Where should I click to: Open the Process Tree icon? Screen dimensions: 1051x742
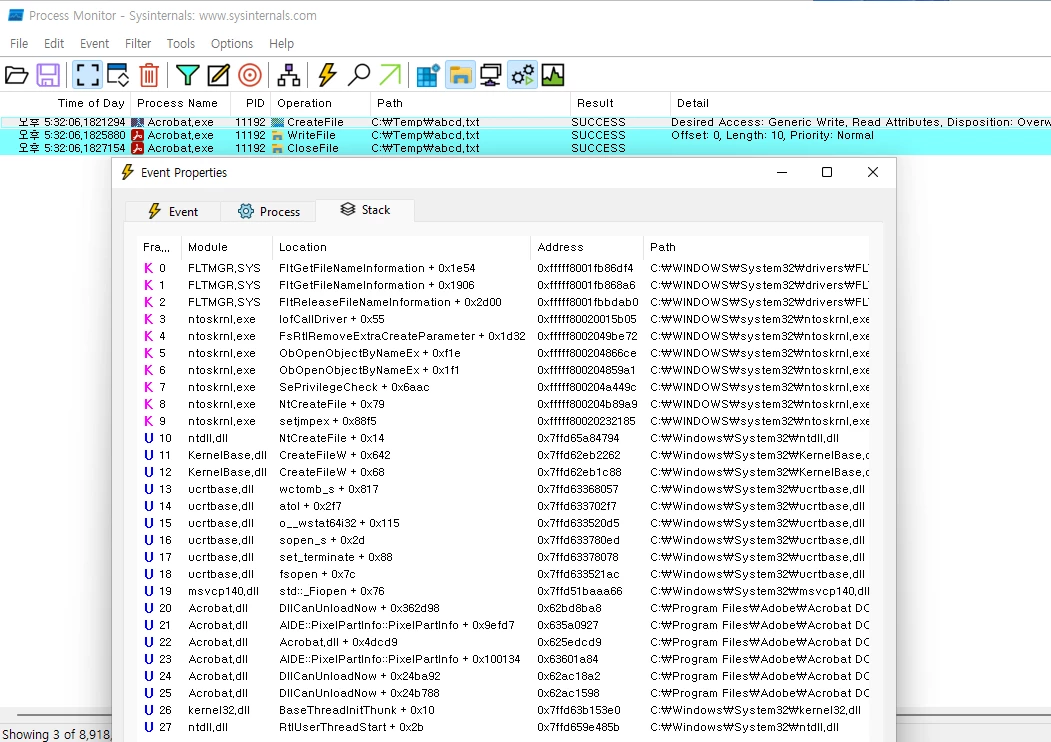point(289,75)
